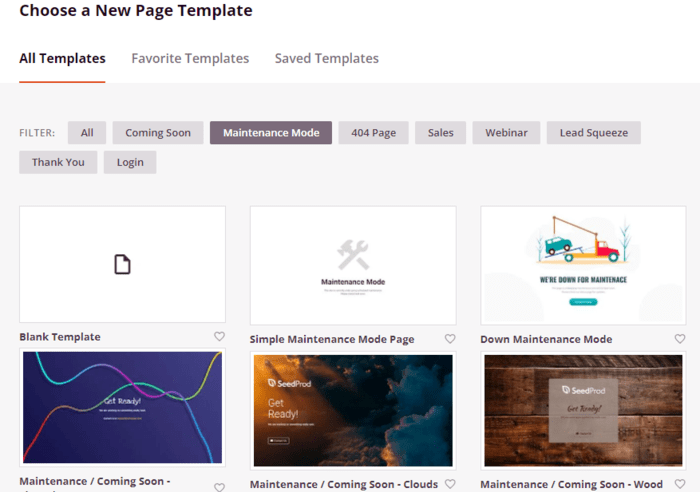Show Sales templates filter
Viewport: 700px width, 492px height.
coord(441,133)
